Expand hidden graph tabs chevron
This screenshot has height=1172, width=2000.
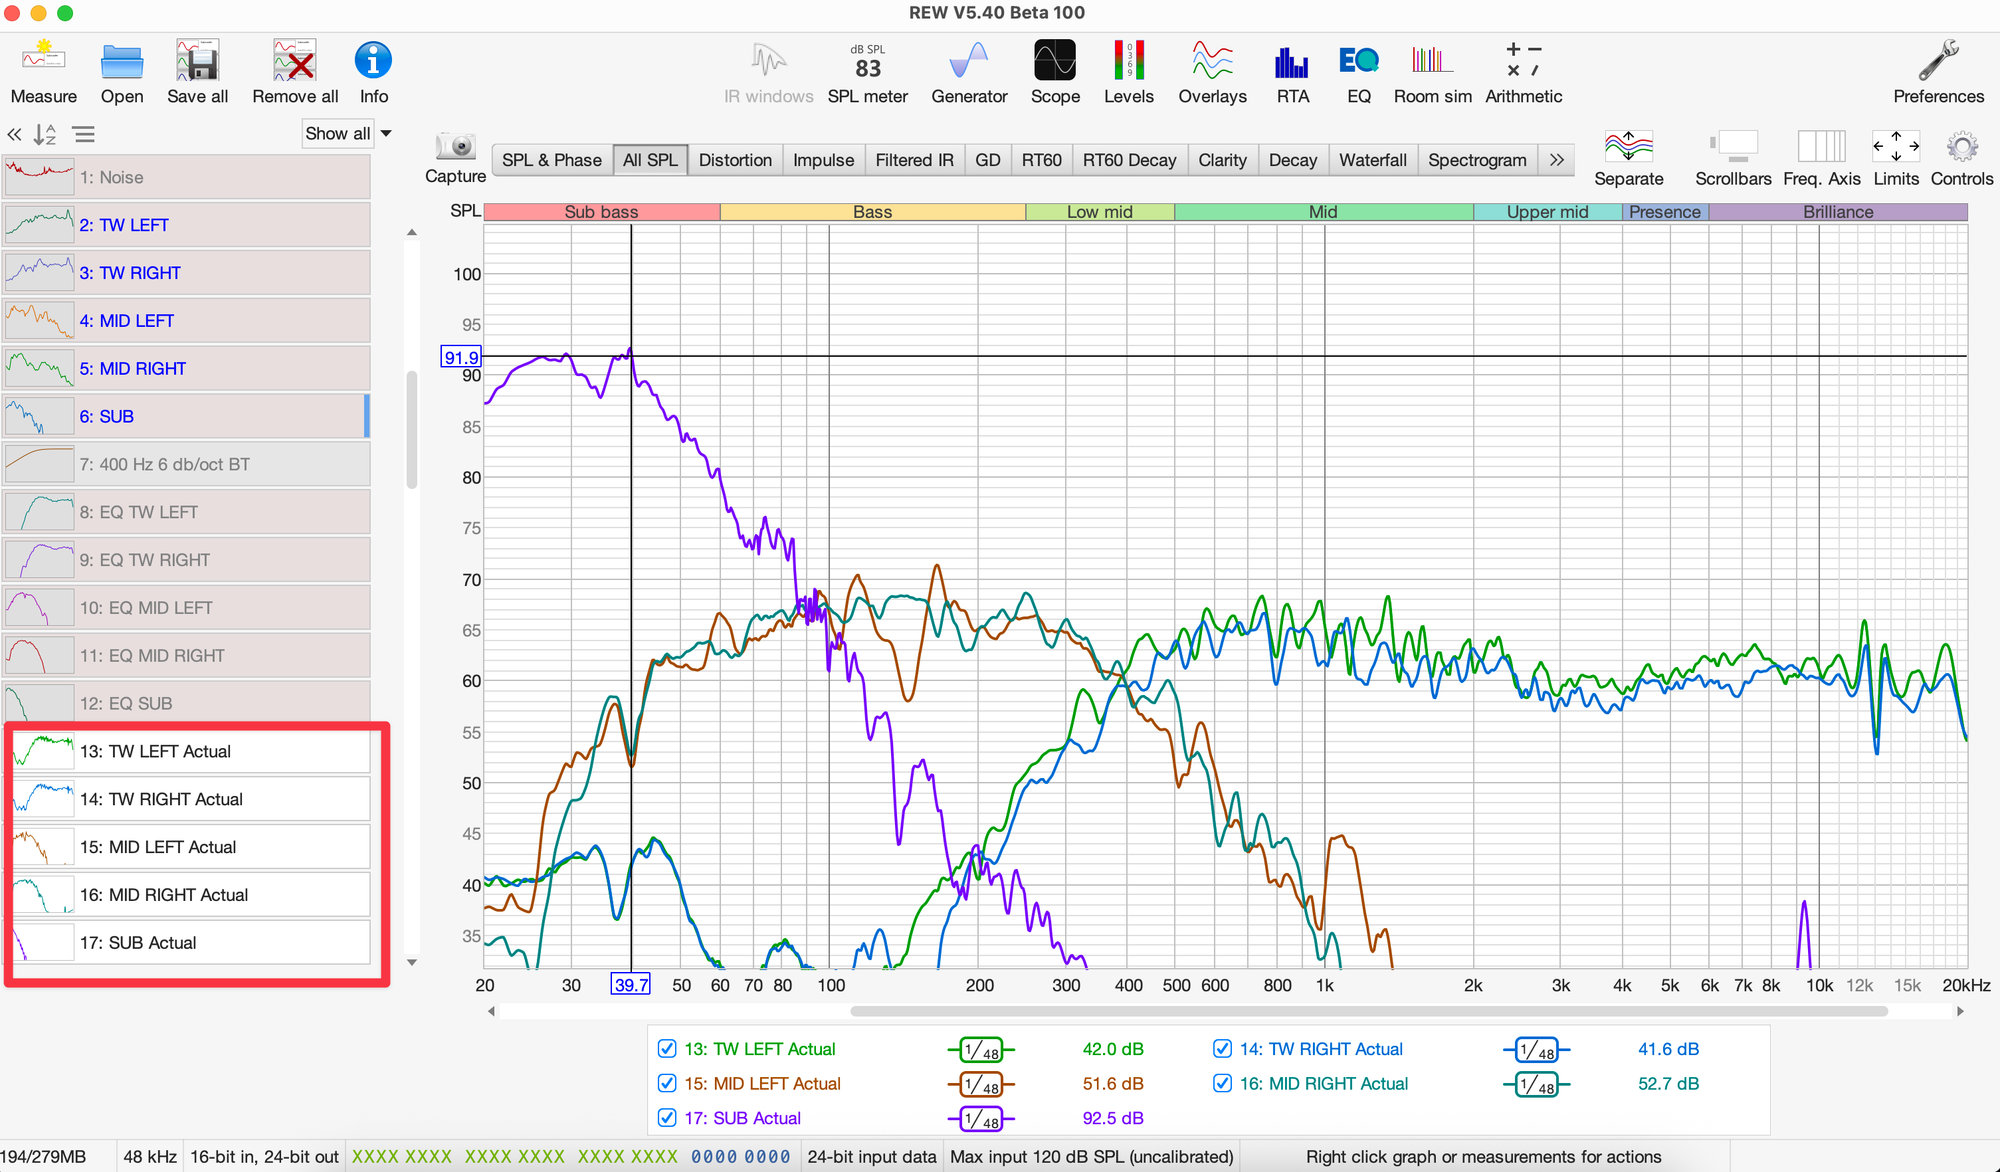pyautogui.click(x=1557, y=160)
